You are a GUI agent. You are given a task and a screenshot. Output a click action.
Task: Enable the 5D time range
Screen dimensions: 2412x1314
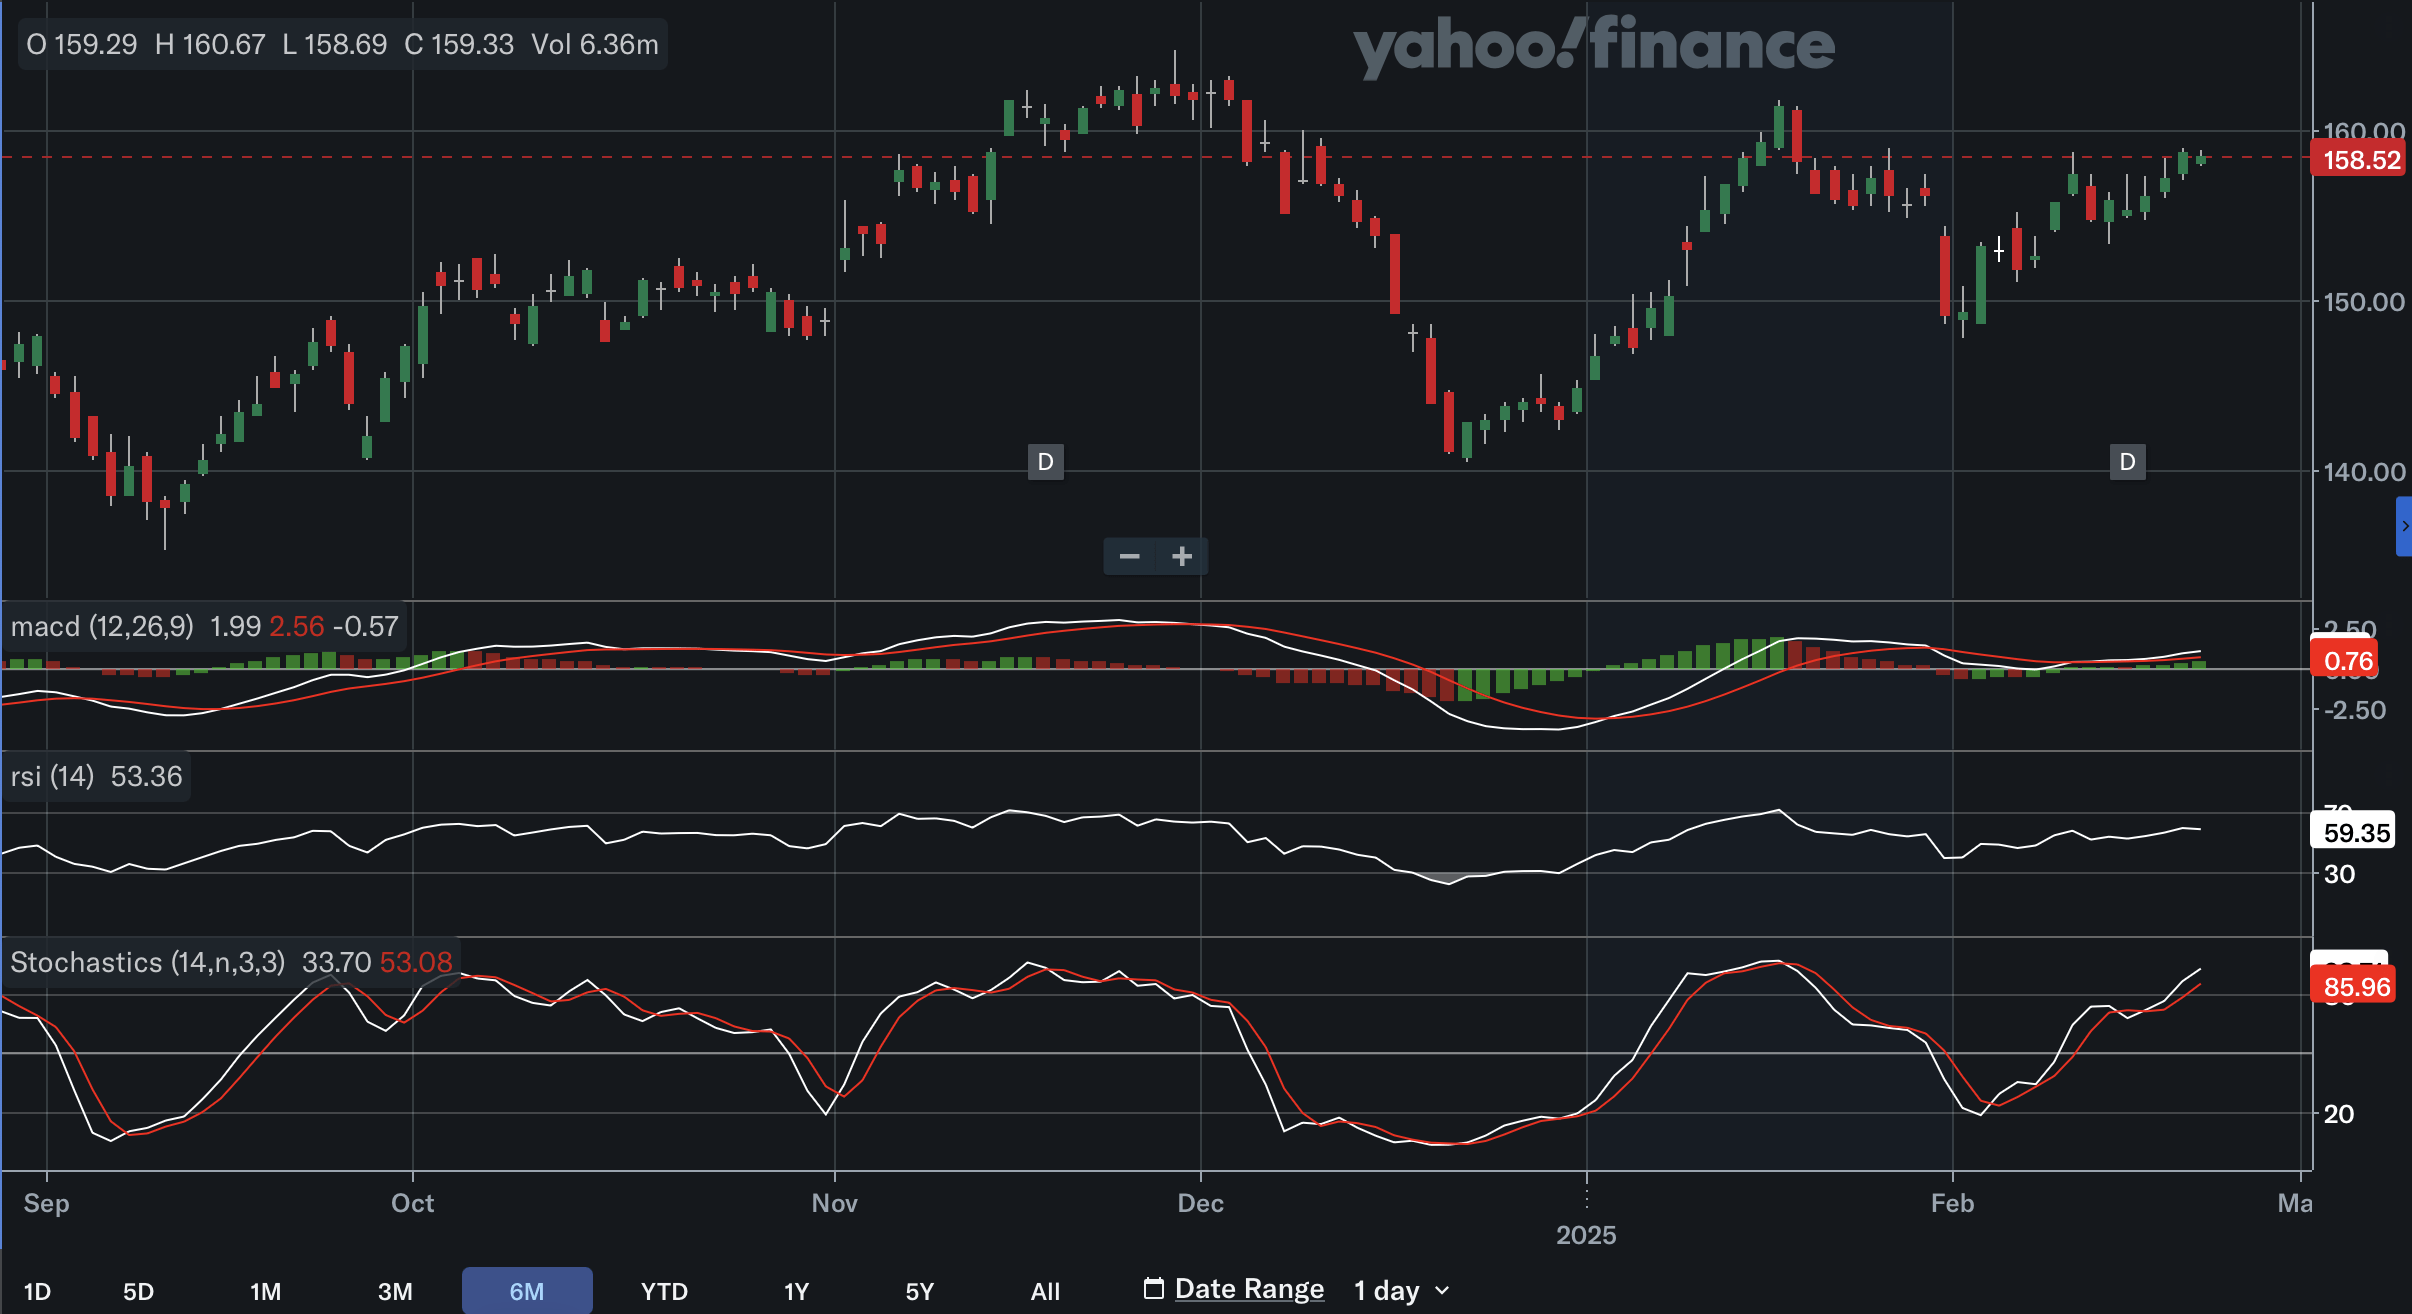tap(139, 1290)
